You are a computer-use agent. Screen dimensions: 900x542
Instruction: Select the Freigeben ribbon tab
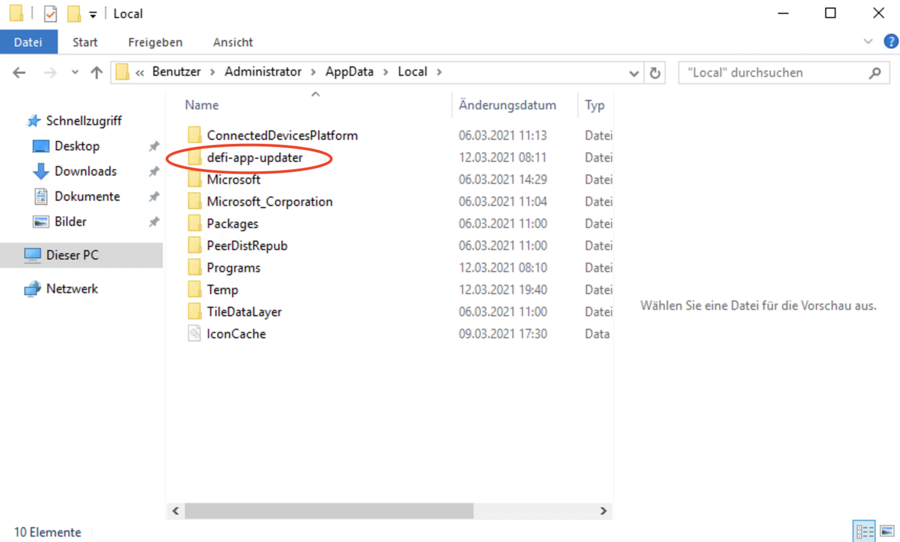[155, 42]
